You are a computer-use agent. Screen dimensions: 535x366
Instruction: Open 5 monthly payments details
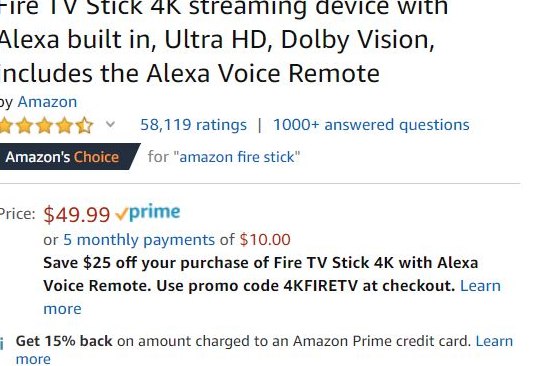click(x=139, y=240)
